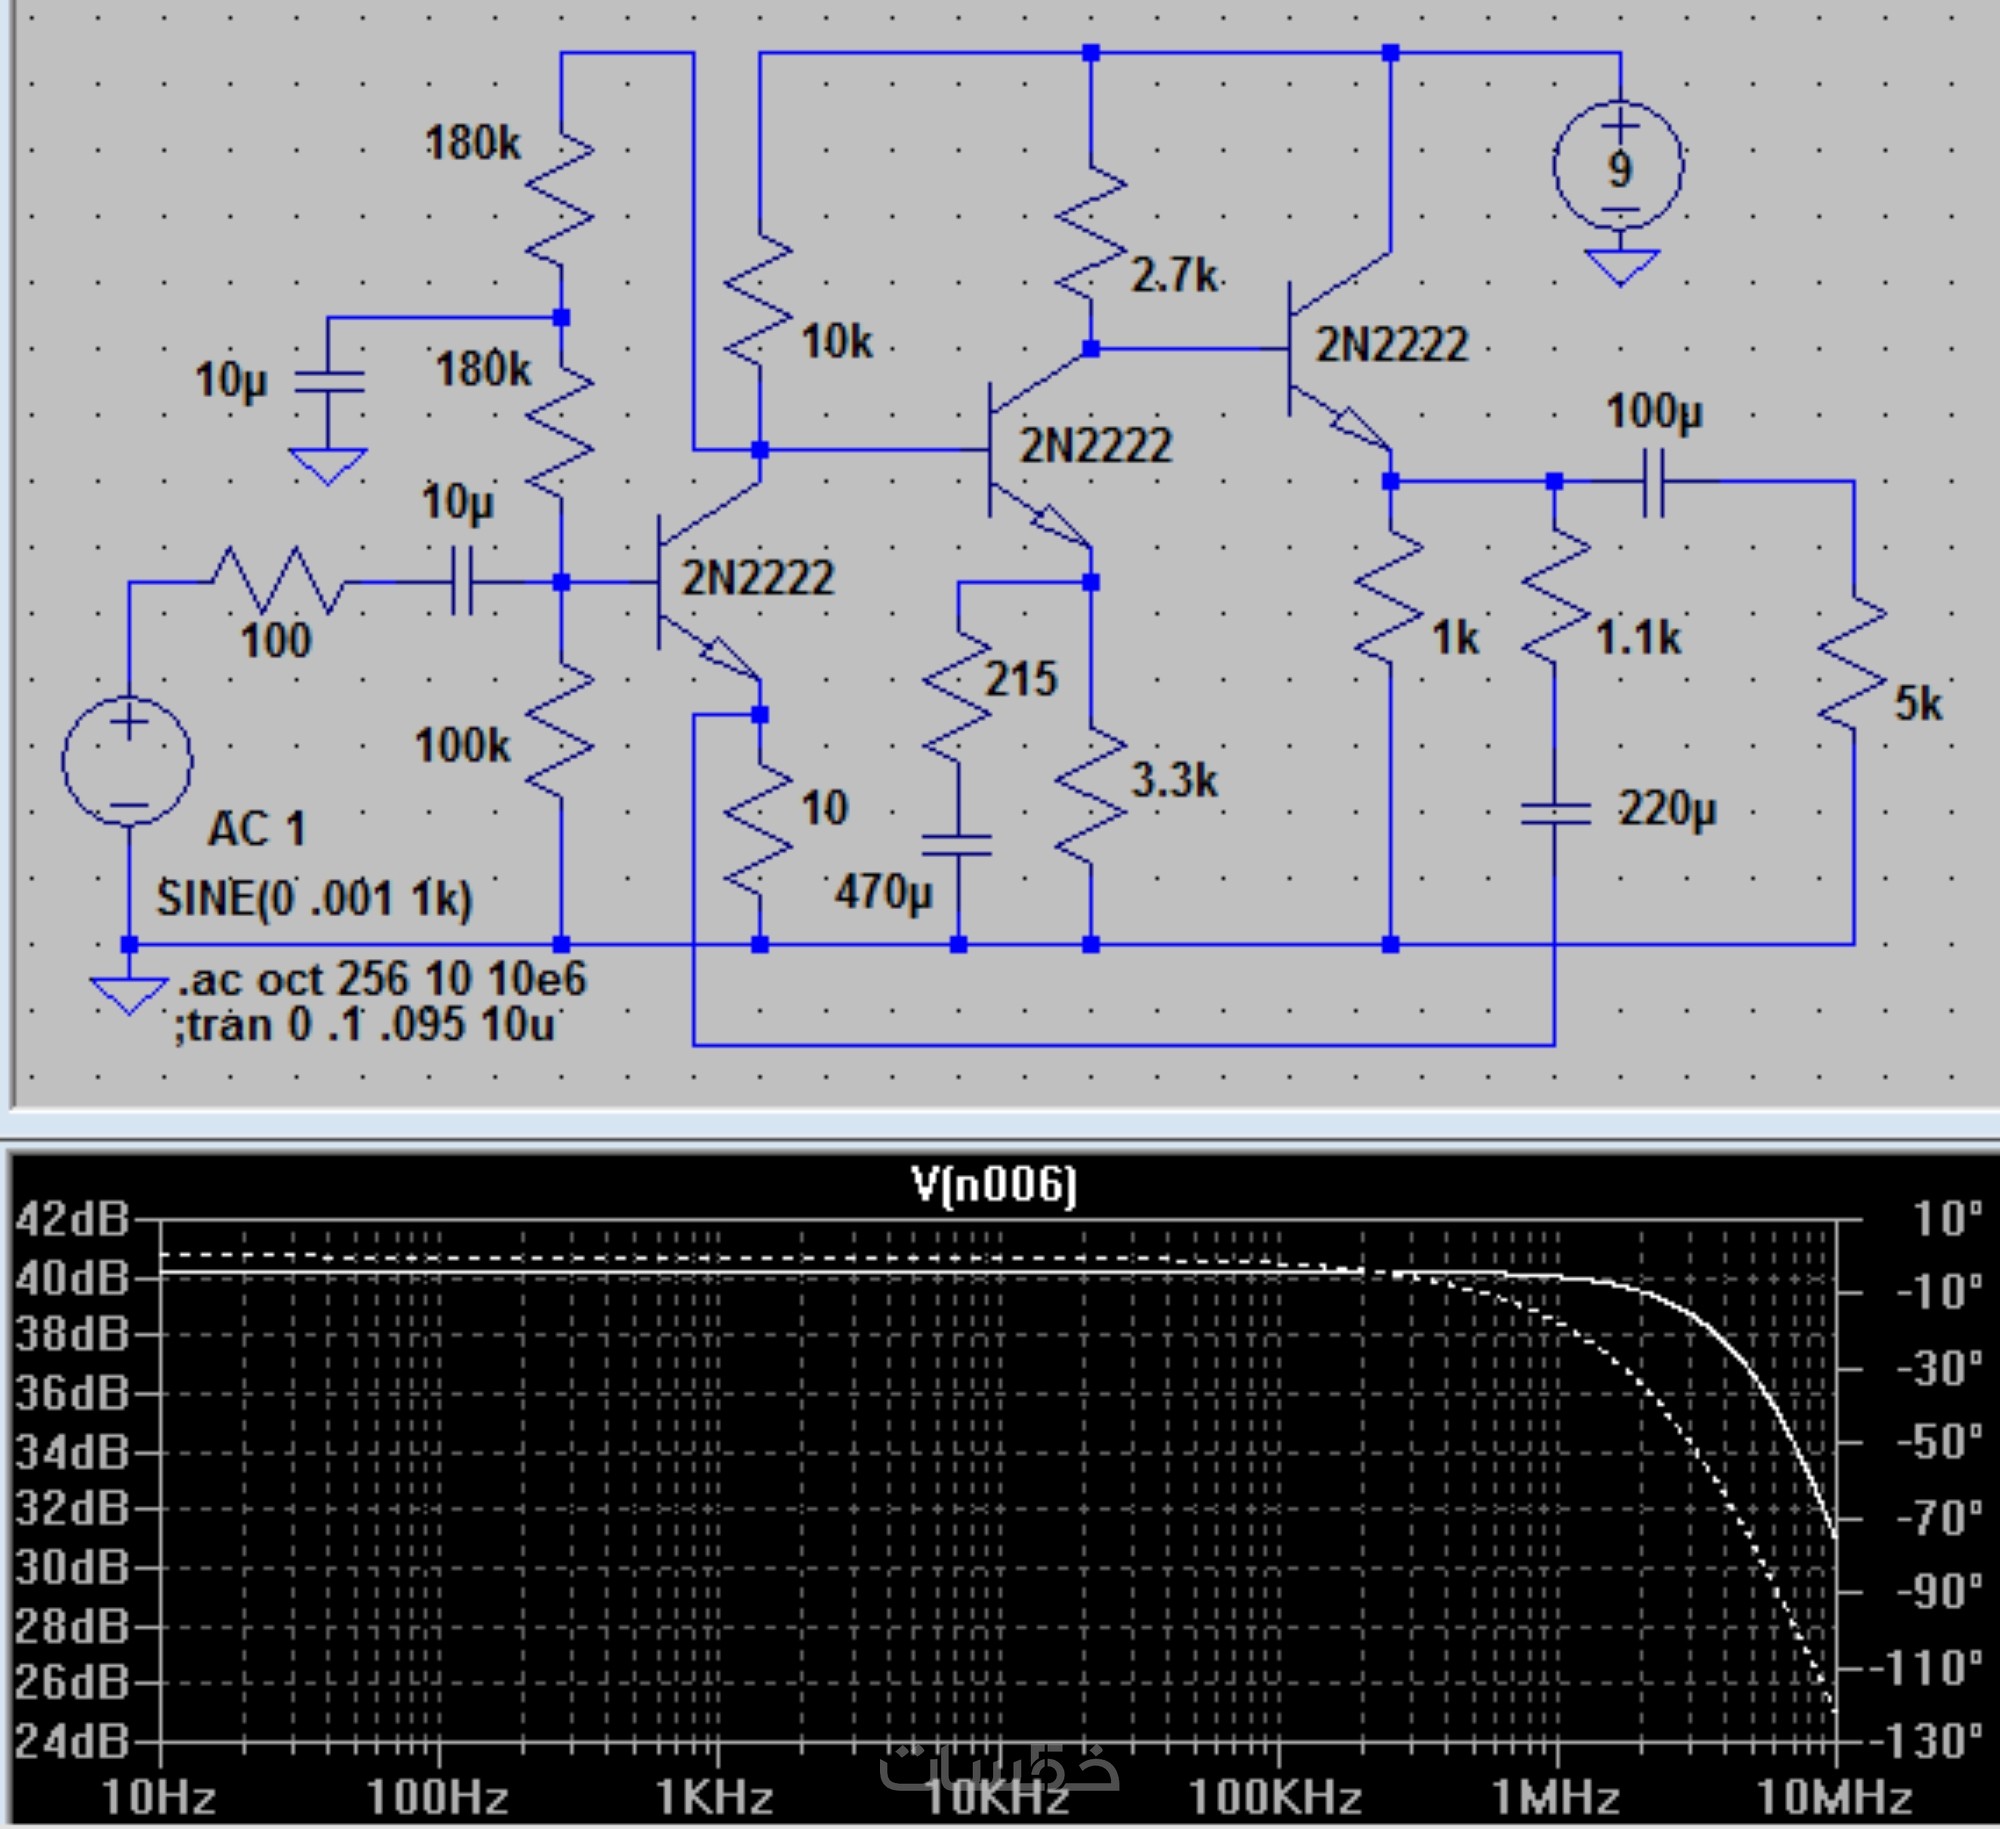The width and height of the screenshot is (2000, 1829).
Task: Select the 100µ output coupling capacitor
Action: click(x=1653, y=482)
